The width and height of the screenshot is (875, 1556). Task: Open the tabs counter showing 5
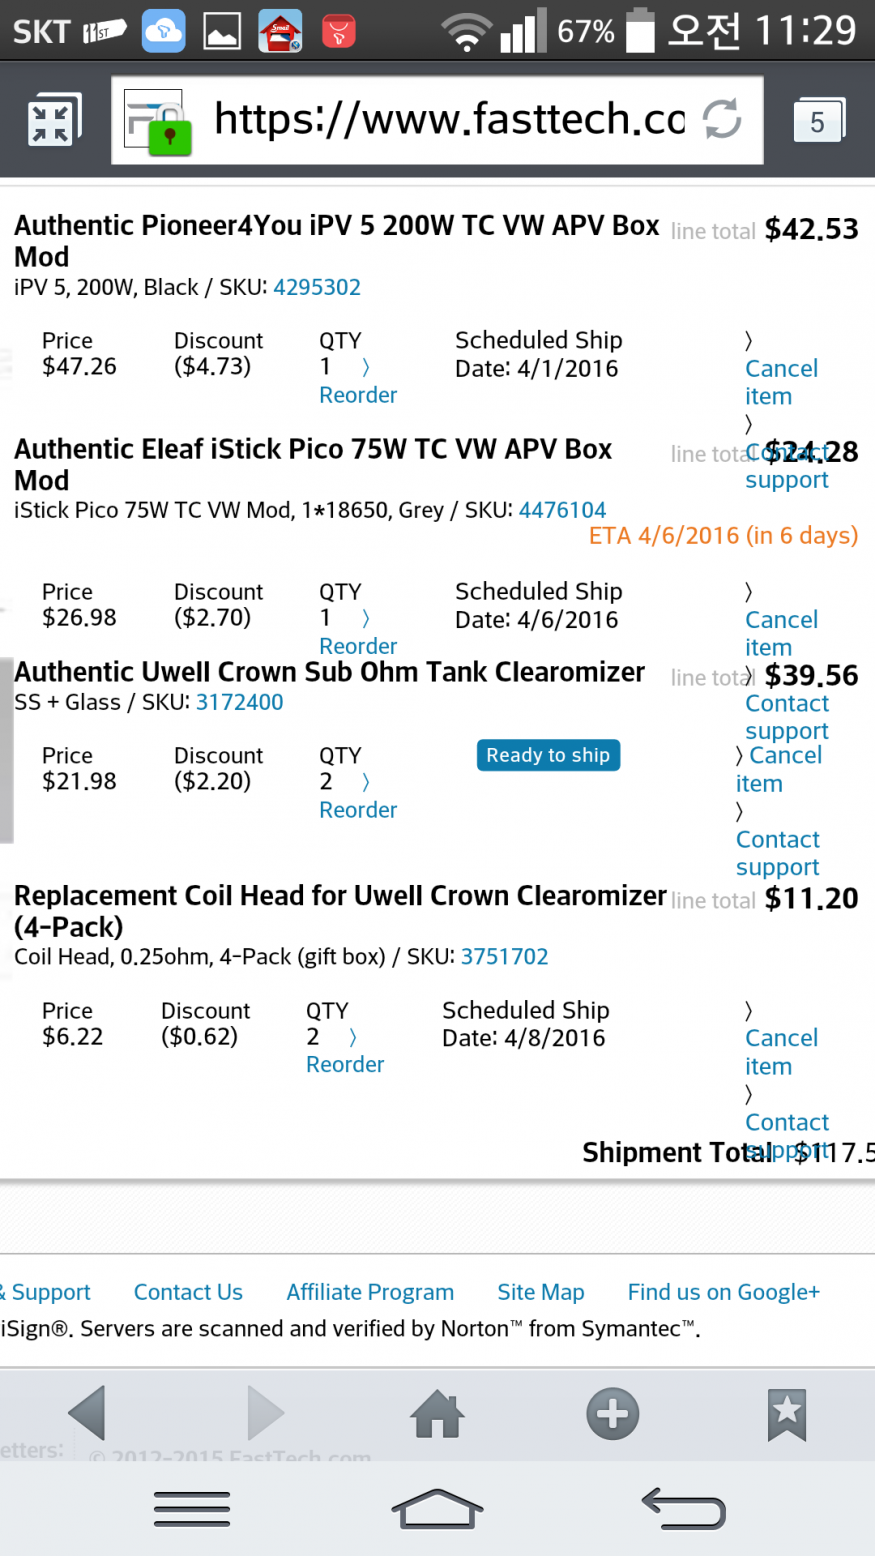click(818, 121)
